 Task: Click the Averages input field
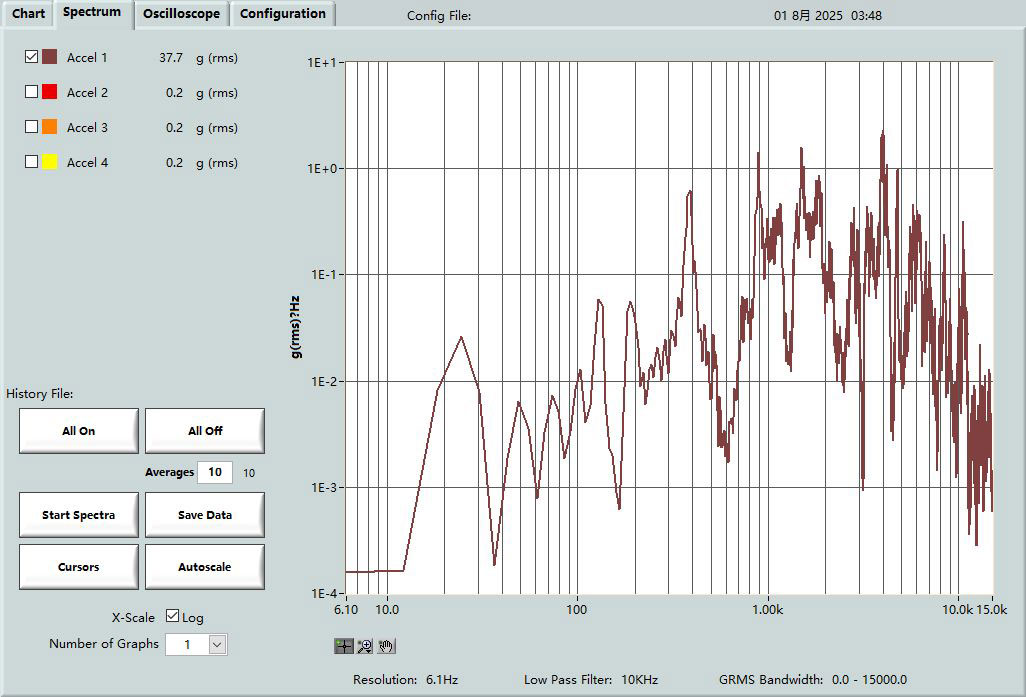(x=214, y=472)
